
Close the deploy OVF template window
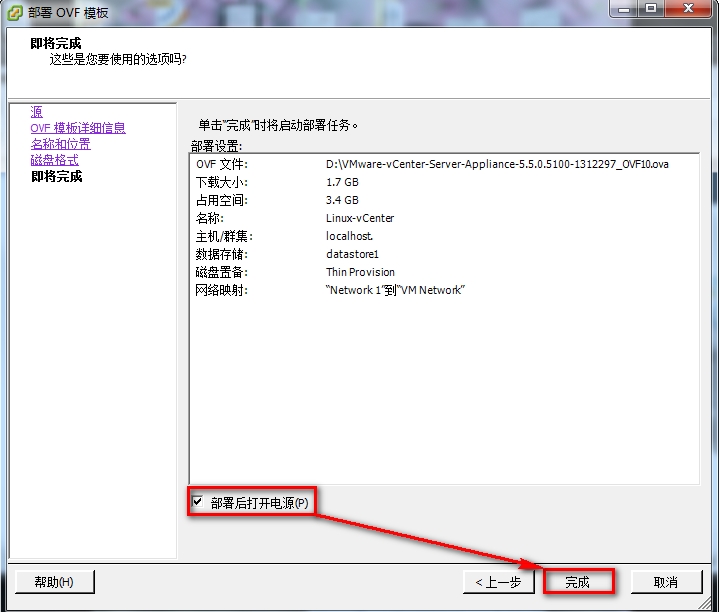(688, 9)
